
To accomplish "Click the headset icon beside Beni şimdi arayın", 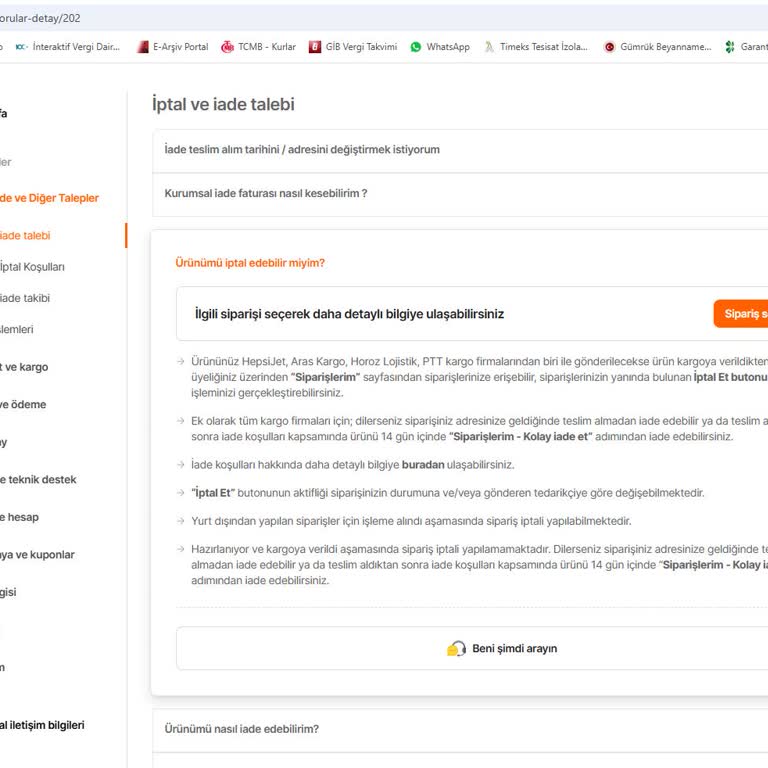I will (456, 648).
